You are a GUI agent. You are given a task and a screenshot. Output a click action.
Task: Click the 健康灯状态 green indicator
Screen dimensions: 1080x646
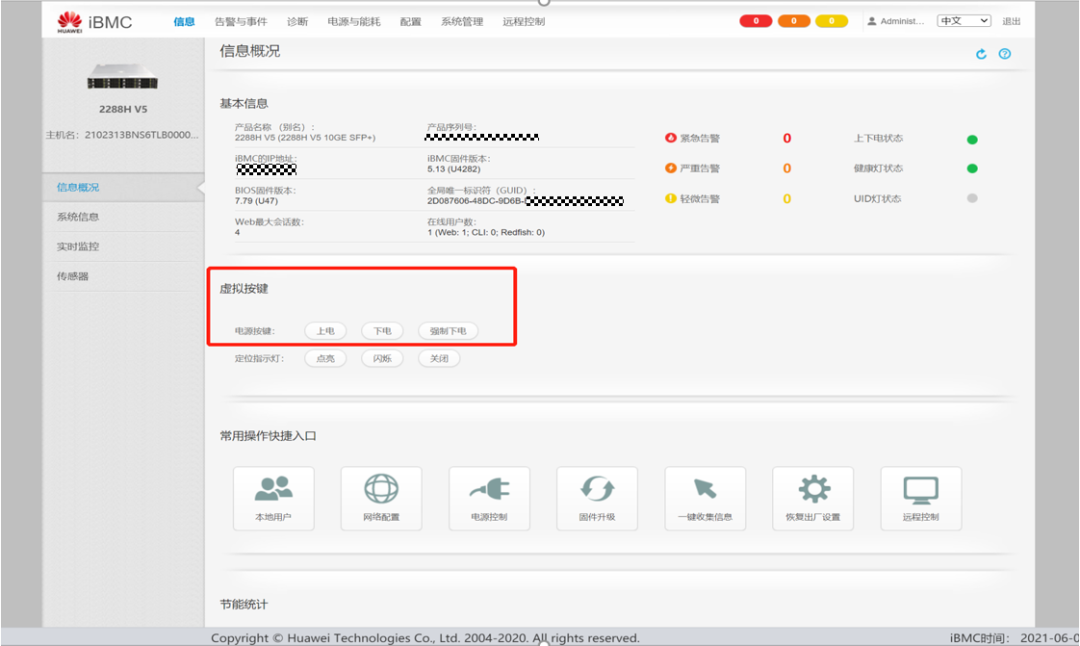click(972, 168)
